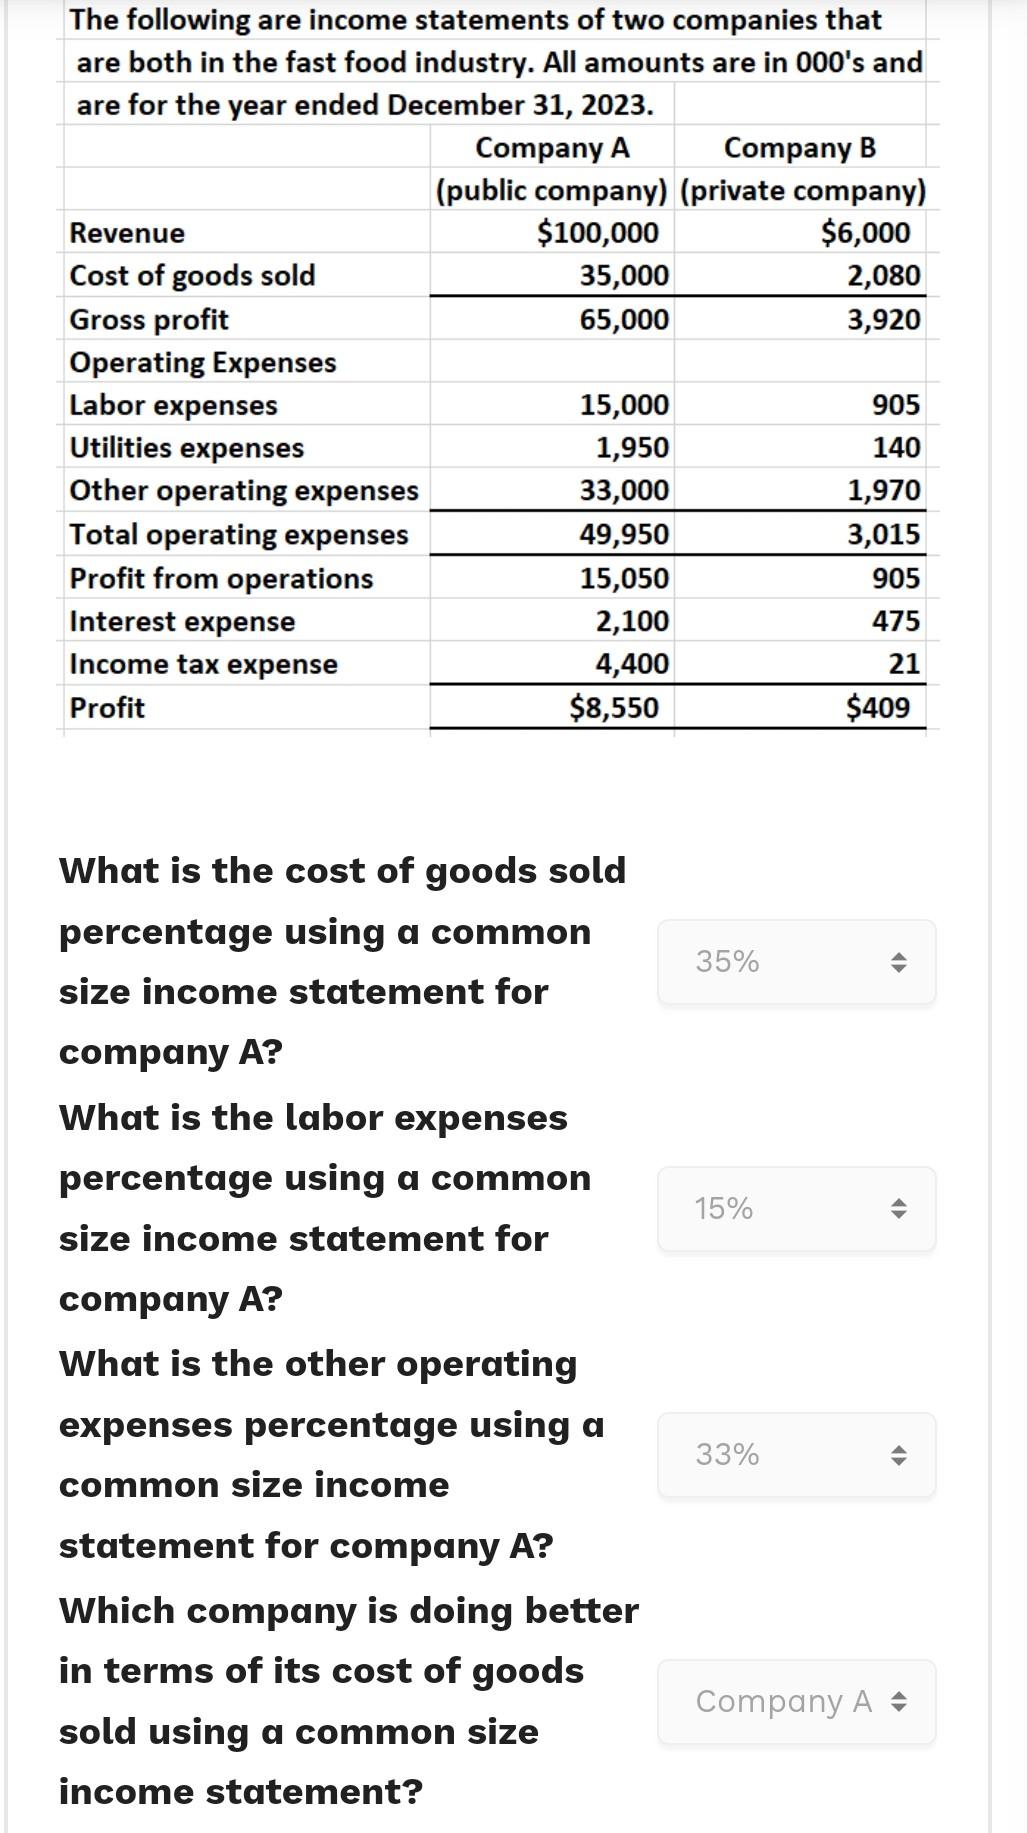The width and height of the screenshot is (1027, 1833).
Task: Click the stepper arrows beside 33%
Action: tap(900, 1455)
